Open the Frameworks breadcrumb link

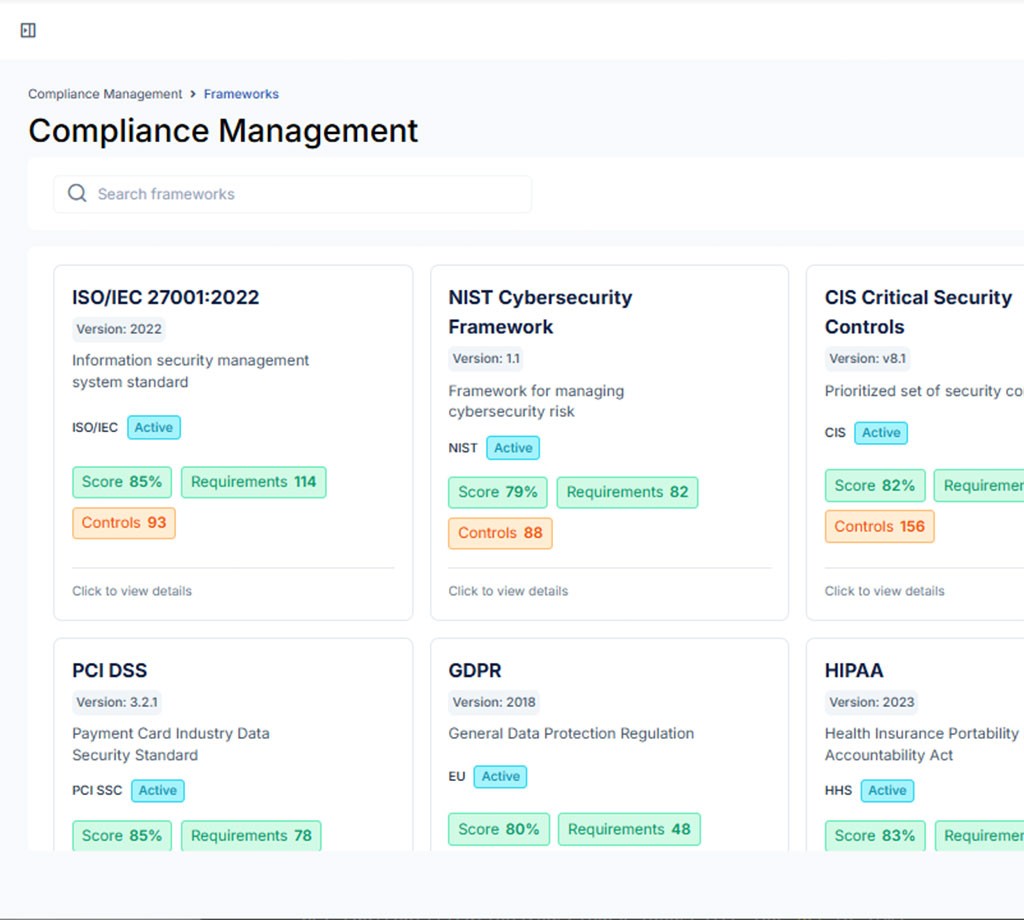[241, 94]
